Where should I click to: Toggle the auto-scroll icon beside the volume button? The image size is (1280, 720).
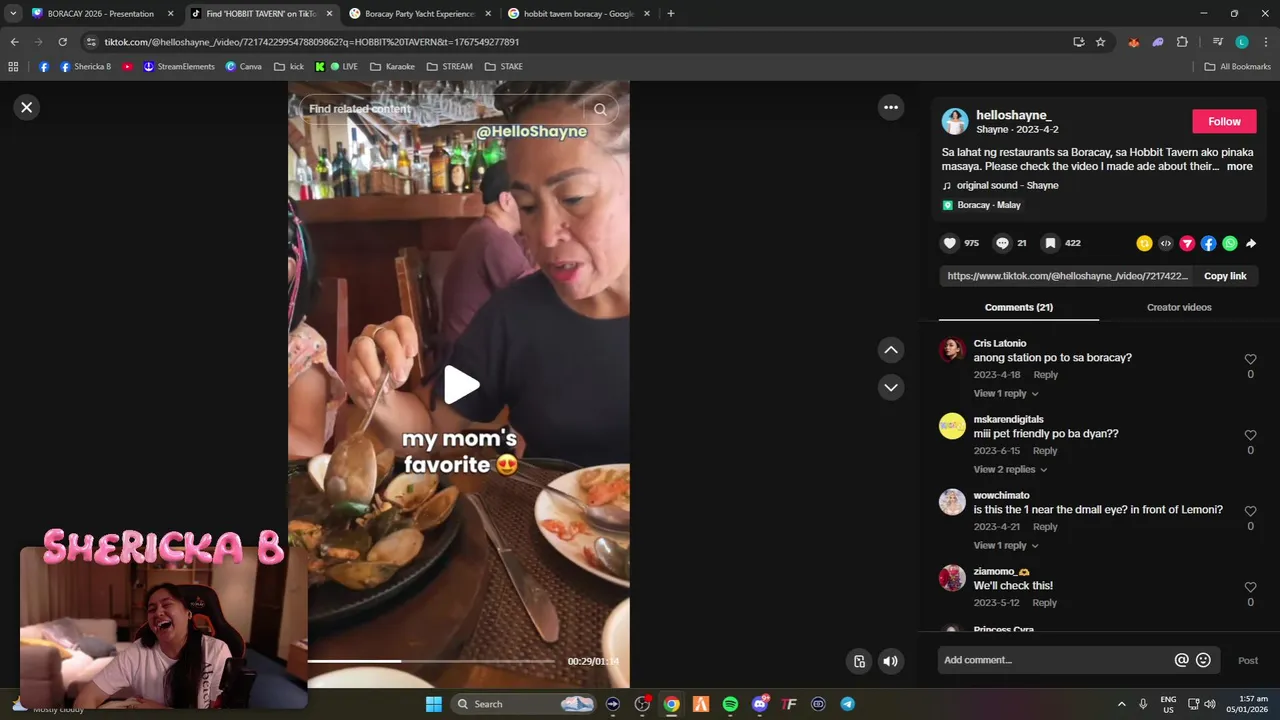(859, 661)
